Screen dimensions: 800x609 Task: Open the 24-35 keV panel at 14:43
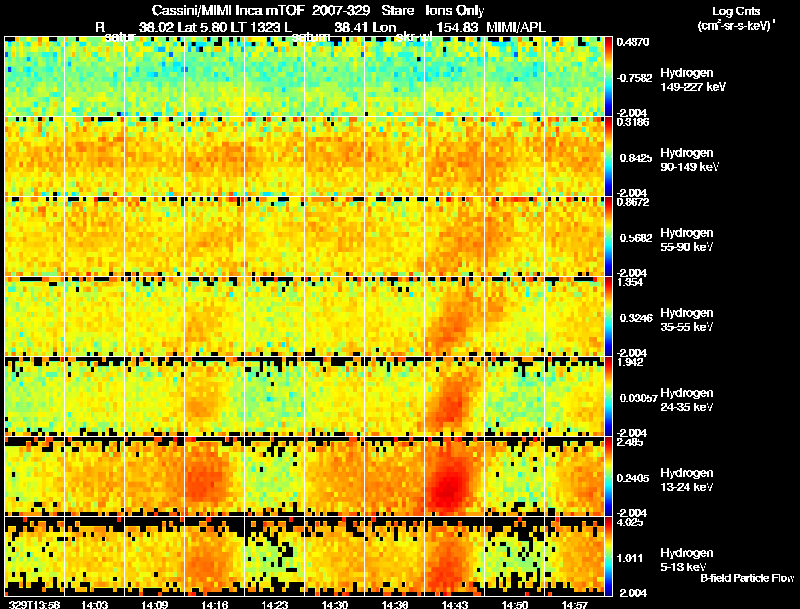pyautogui.click(x=455, y=397)
